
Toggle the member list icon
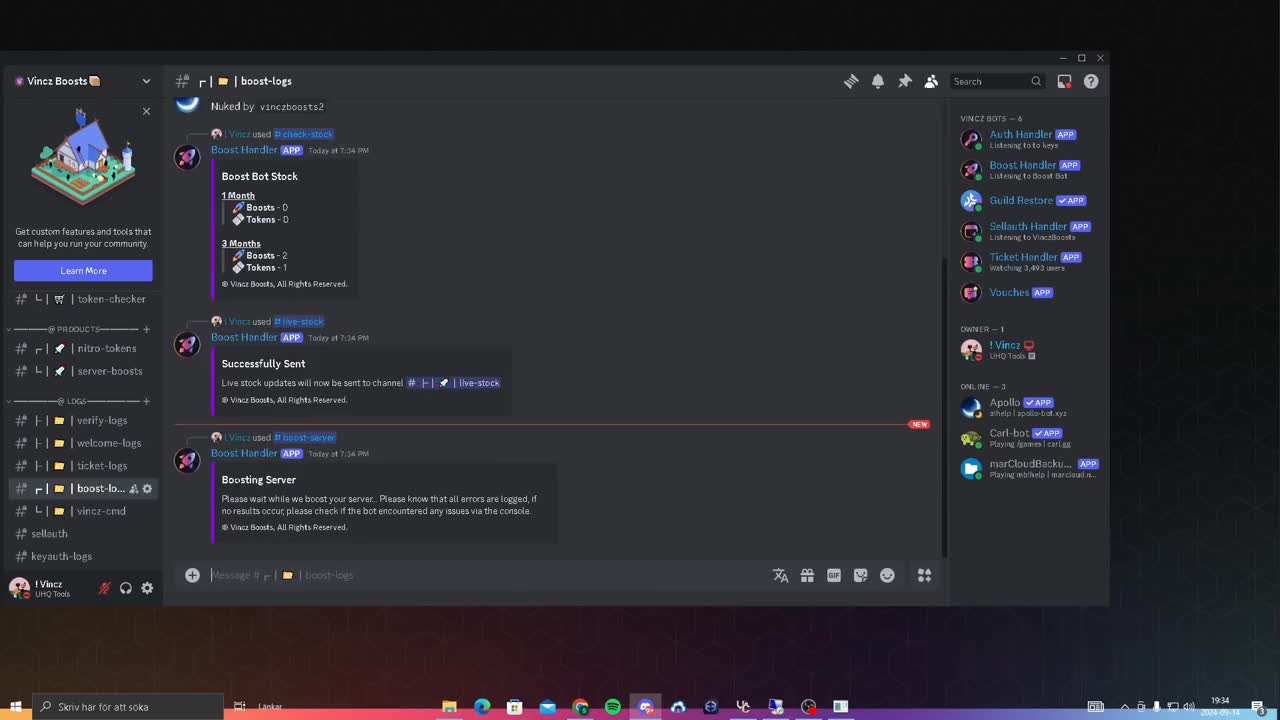[x=931, y=81]
